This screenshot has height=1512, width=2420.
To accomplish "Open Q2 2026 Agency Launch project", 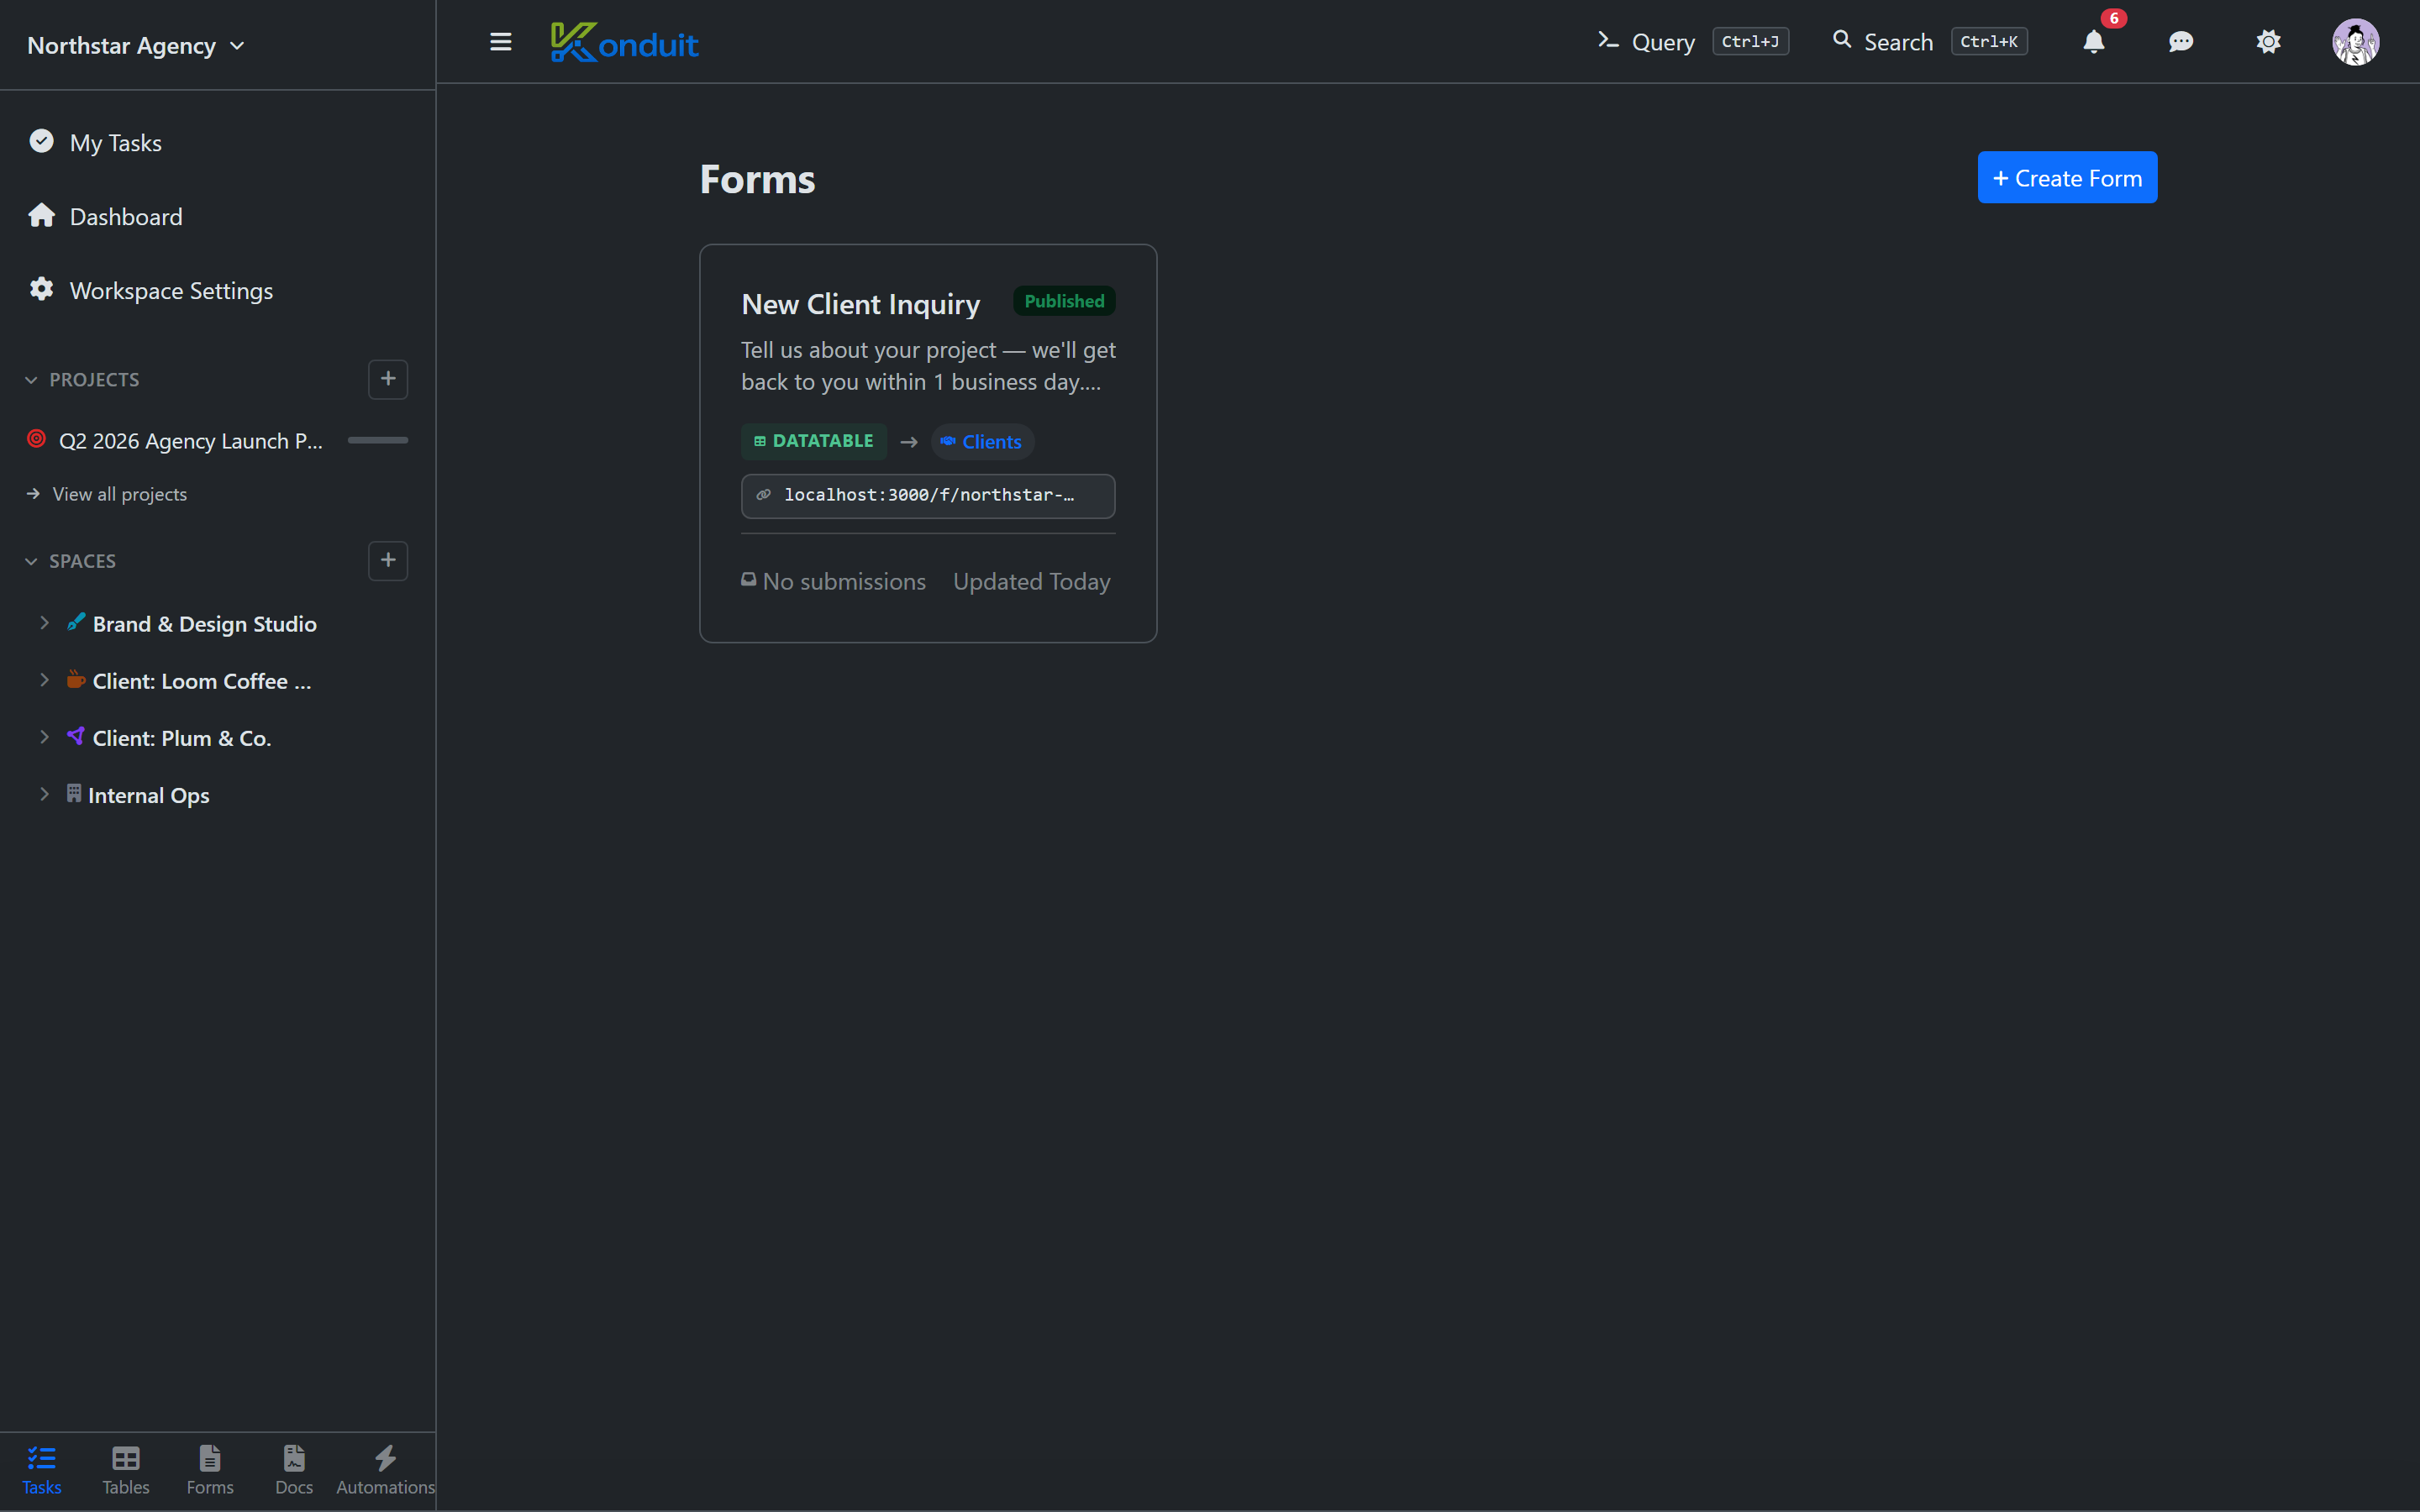I will tap(190, 441).
